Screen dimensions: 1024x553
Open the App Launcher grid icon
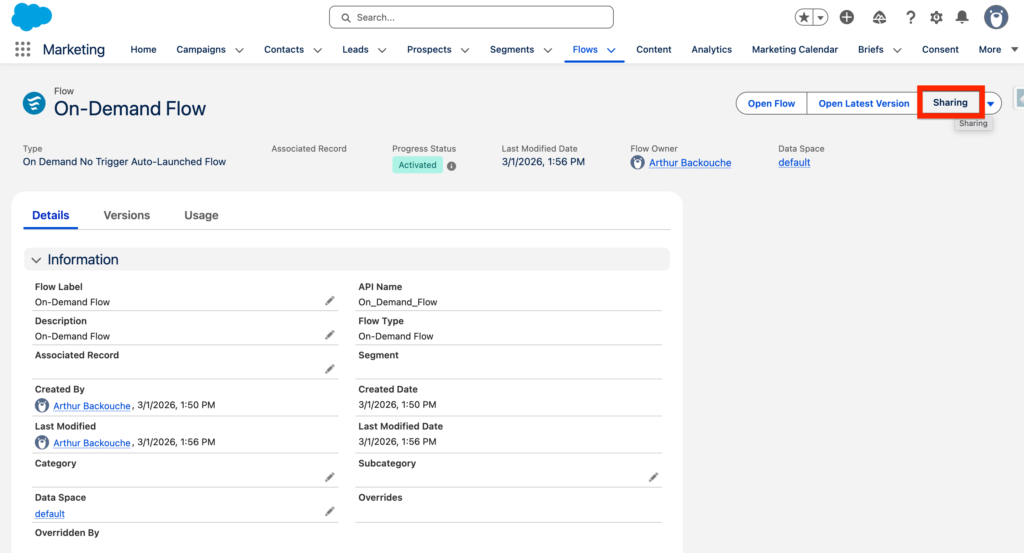[x=22, y=50]
